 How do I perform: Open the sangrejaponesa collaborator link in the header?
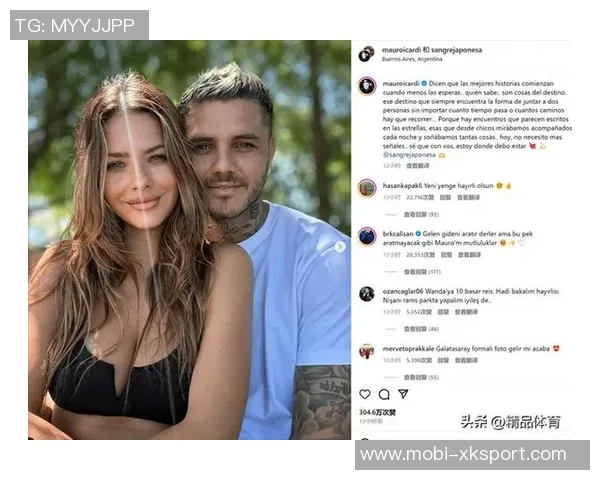(x=457, y=50)
